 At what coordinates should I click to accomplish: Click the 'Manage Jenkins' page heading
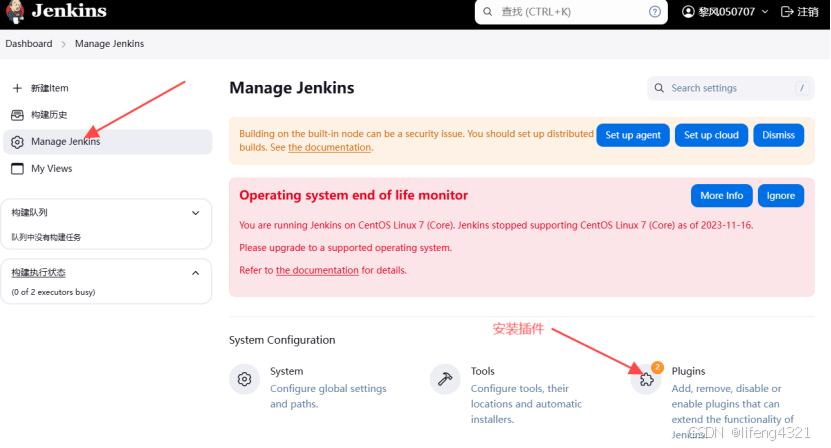point(291,88)
